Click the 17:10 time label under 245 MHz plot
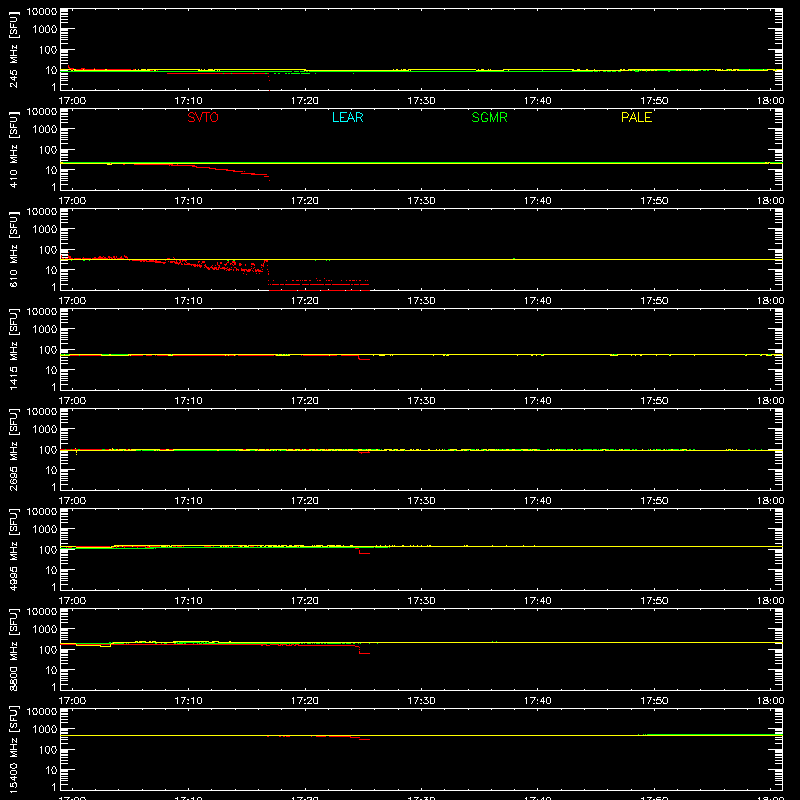The width and height of the screenshot is (800, 800). pos(188,101)
